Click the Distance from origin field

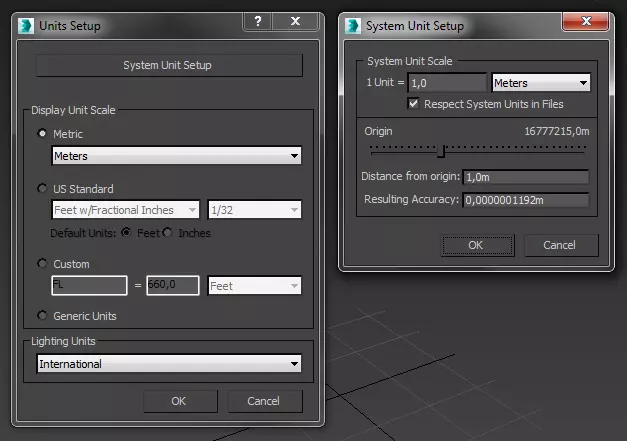(x=526, y=177)
